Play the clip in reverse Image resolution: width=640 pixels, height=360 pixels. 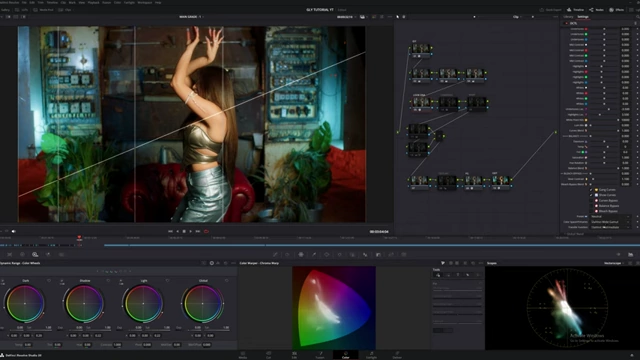point(177,231)
